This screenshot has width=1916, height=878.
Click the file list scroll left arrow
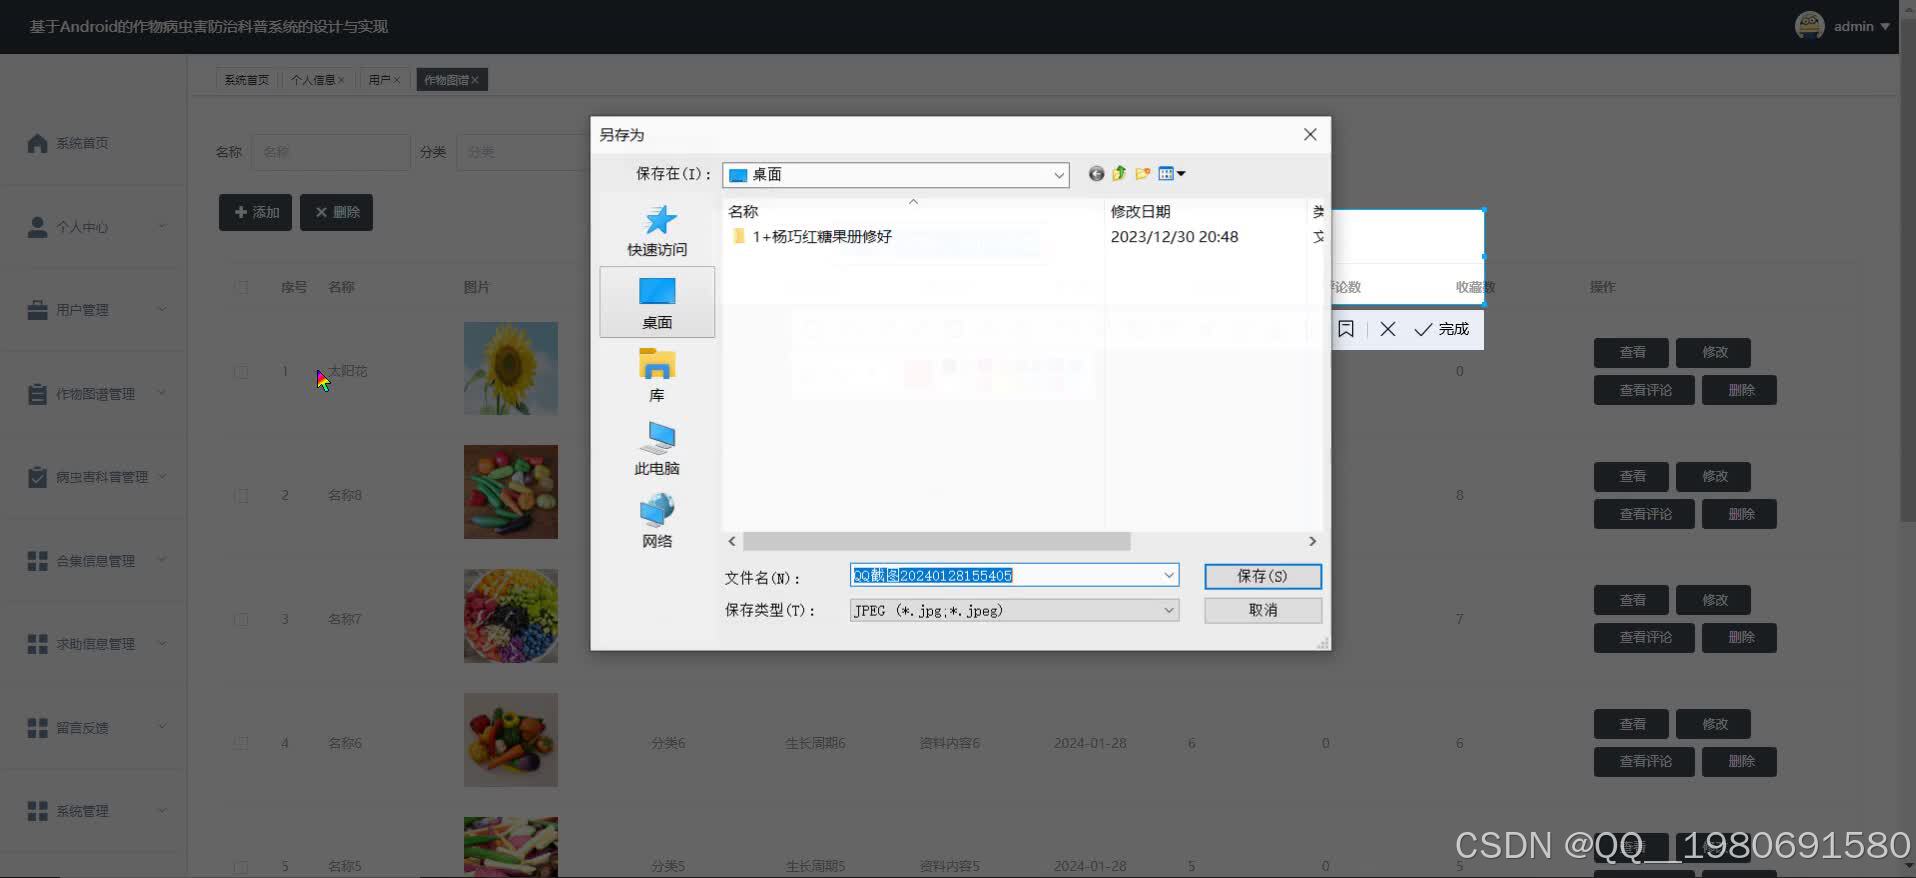click(732, 541)
